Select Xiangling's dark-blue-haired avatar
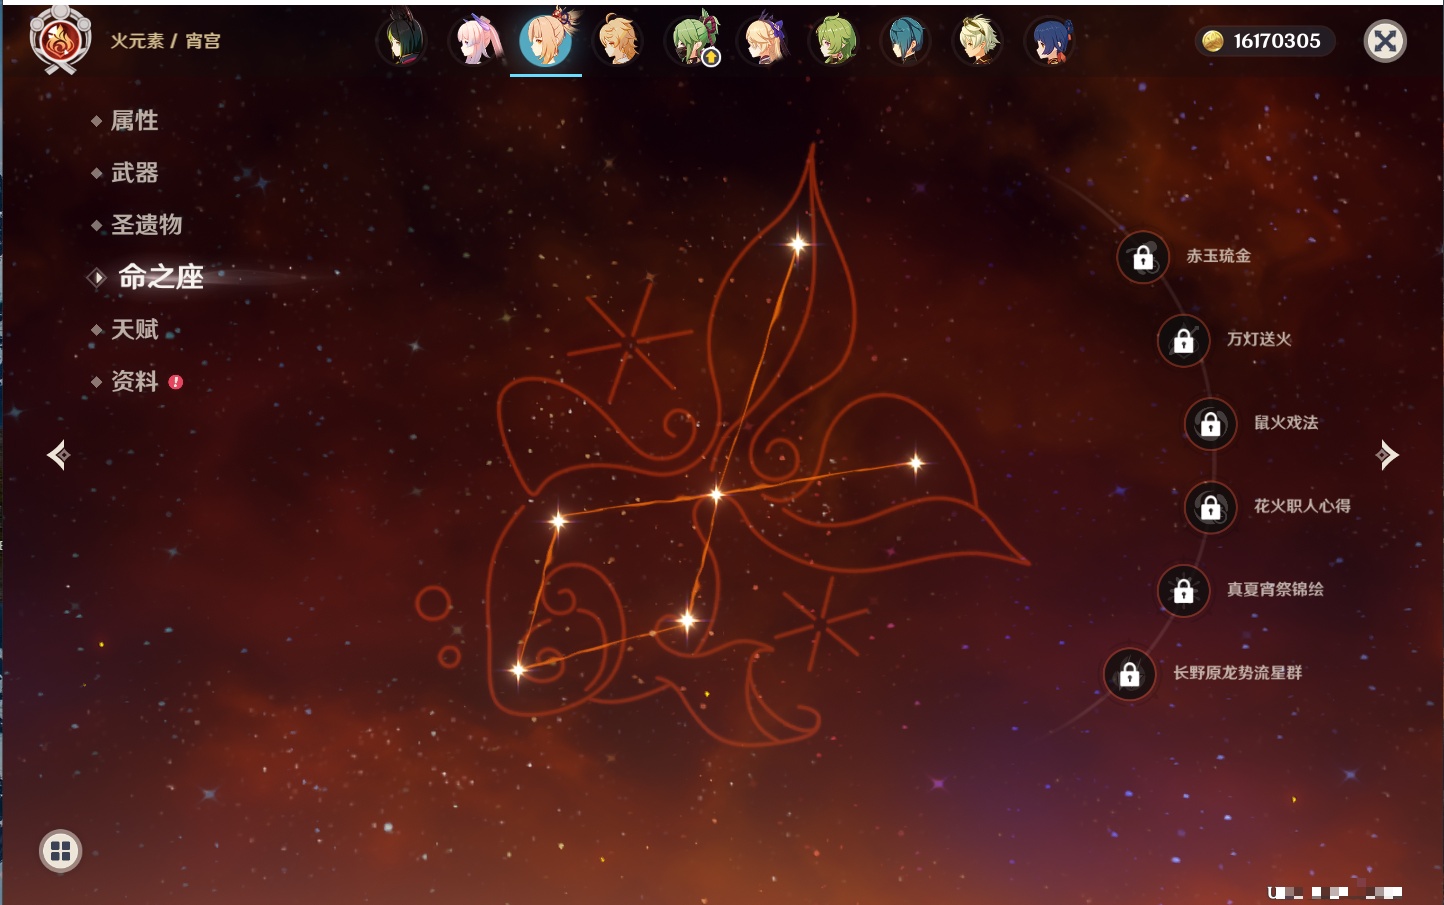The width and height of the screenshot is (1444, 905). (x=1050, y=41)
